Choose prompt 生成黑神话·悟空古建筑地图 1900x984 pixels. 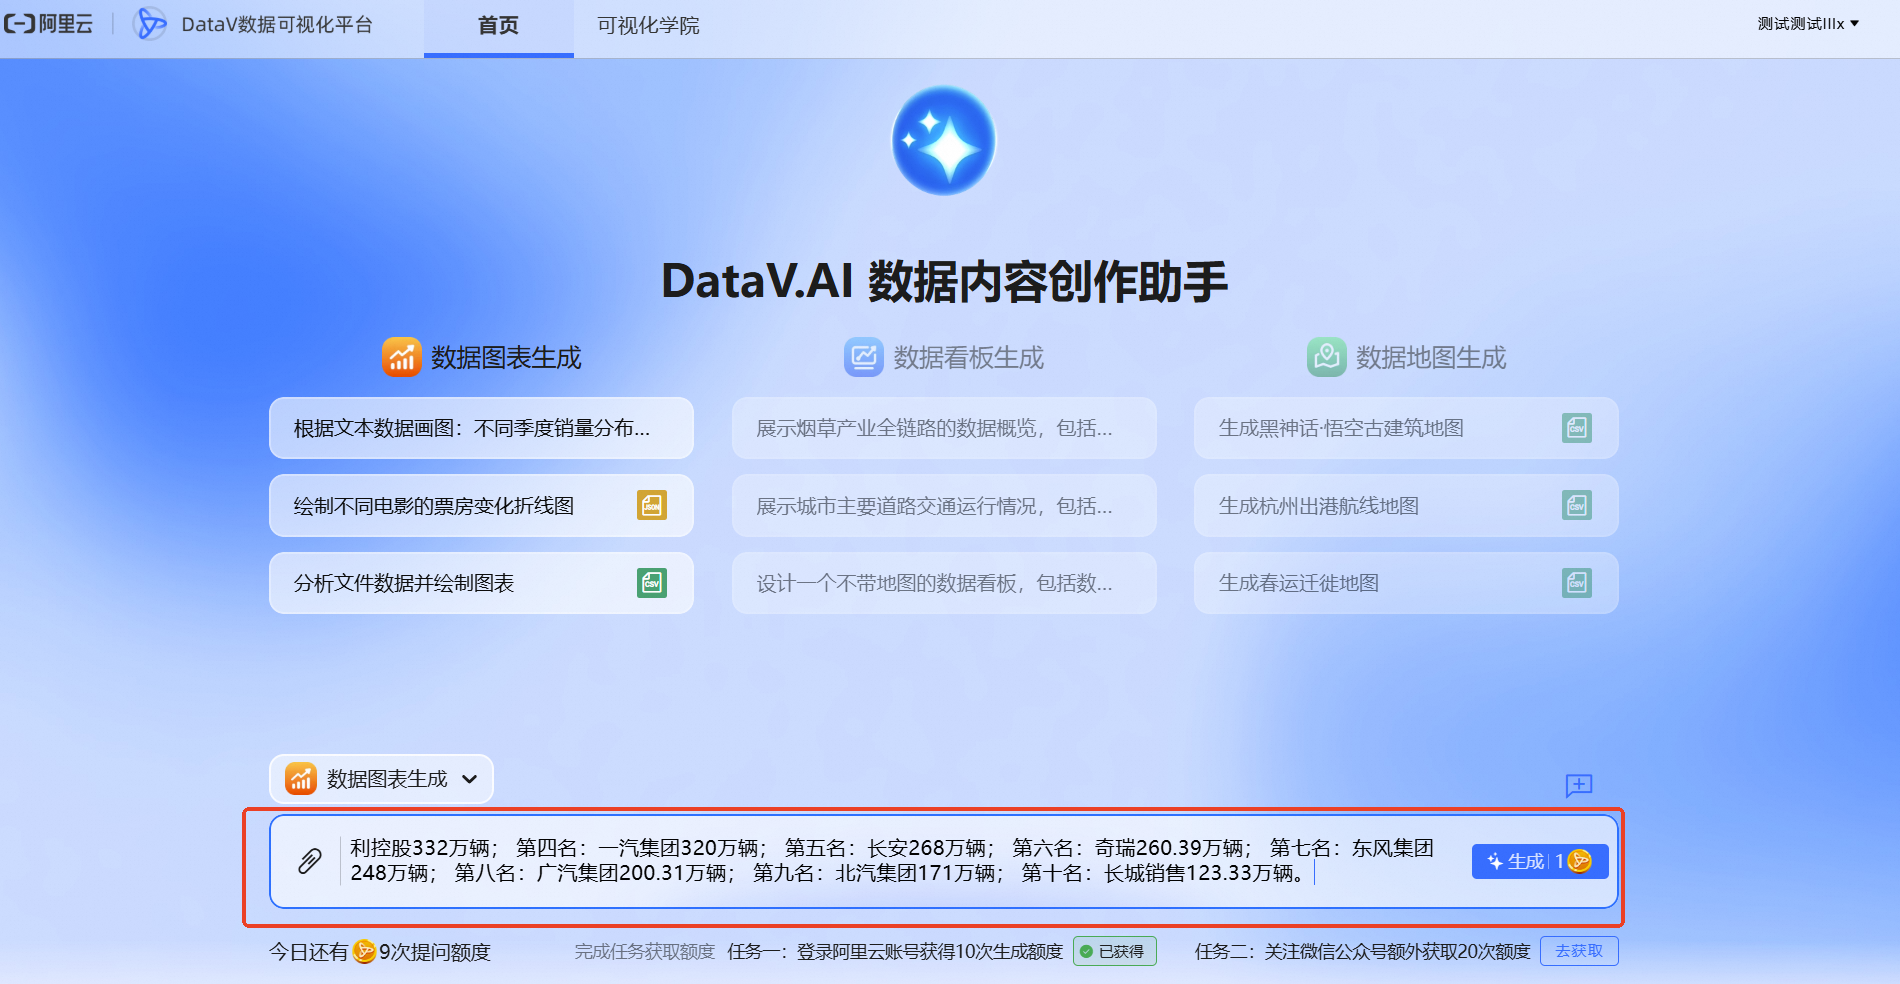point(1406,428)
